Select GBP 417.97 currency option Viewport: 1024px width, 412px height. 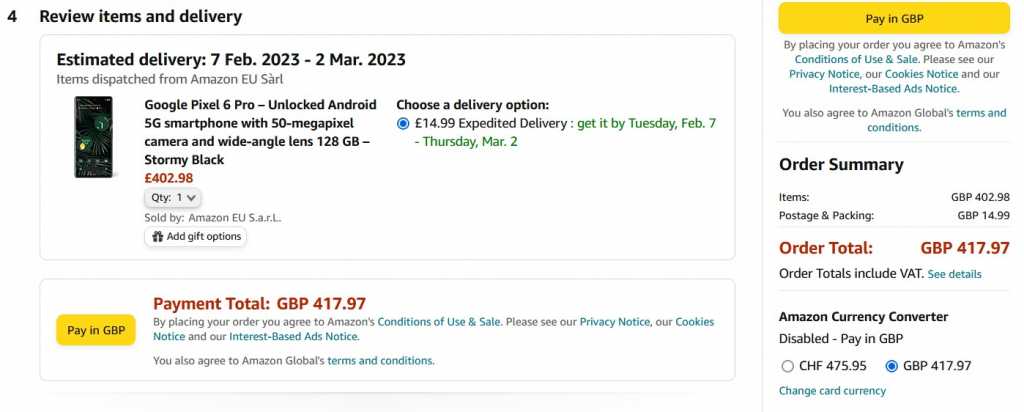point(892,366)
